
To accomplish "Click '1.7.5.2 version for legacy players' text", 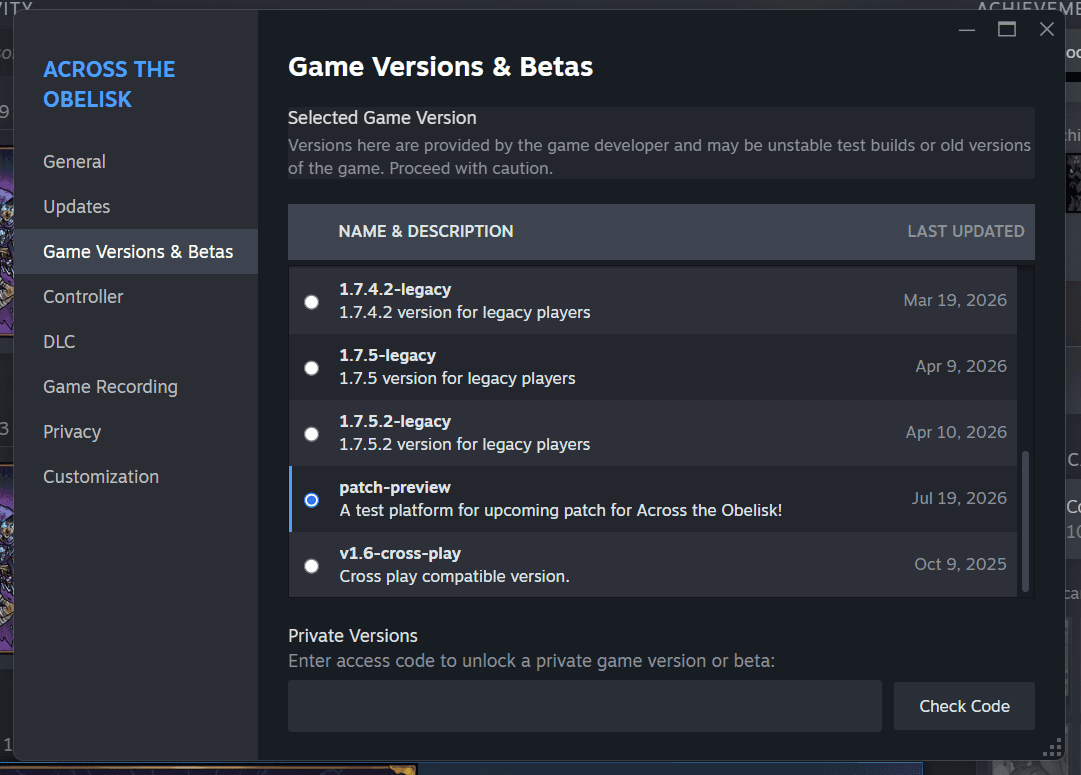I will pos(465,445).
